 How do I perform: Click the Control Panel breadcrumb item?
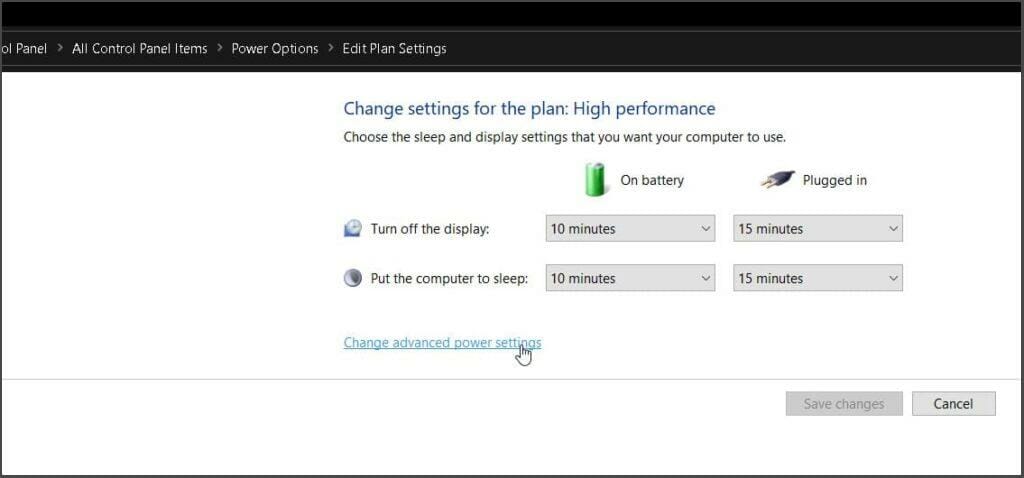[24, 49]
